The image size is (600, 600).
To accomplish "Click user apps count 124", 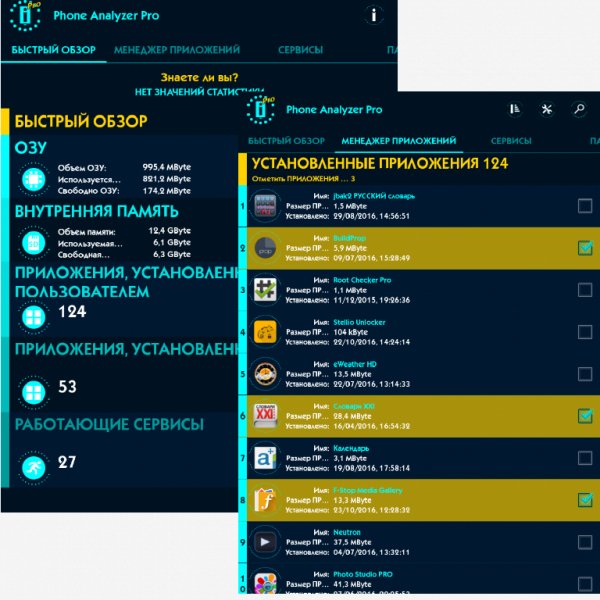I will point(72,312).
